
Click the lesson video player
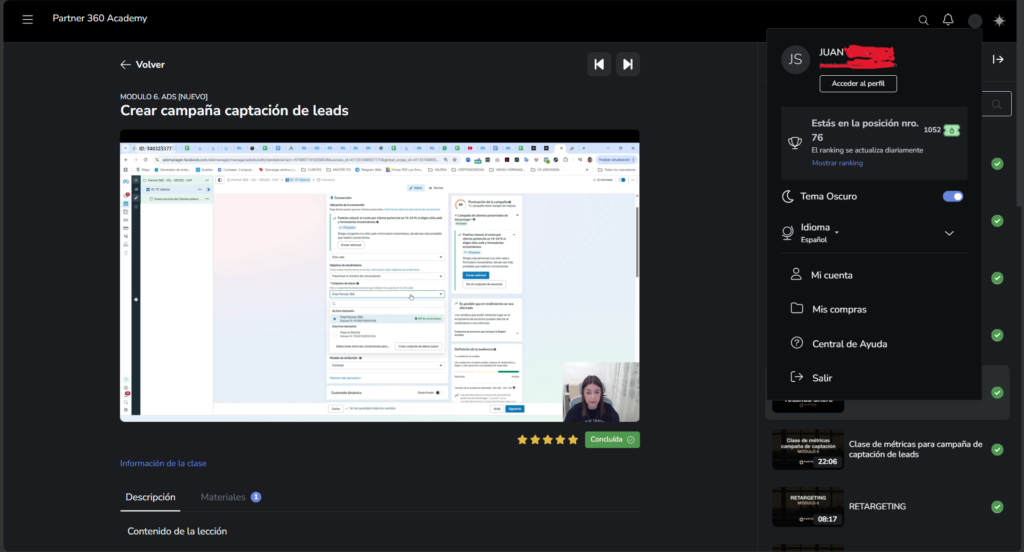click(x=379, y=276)
